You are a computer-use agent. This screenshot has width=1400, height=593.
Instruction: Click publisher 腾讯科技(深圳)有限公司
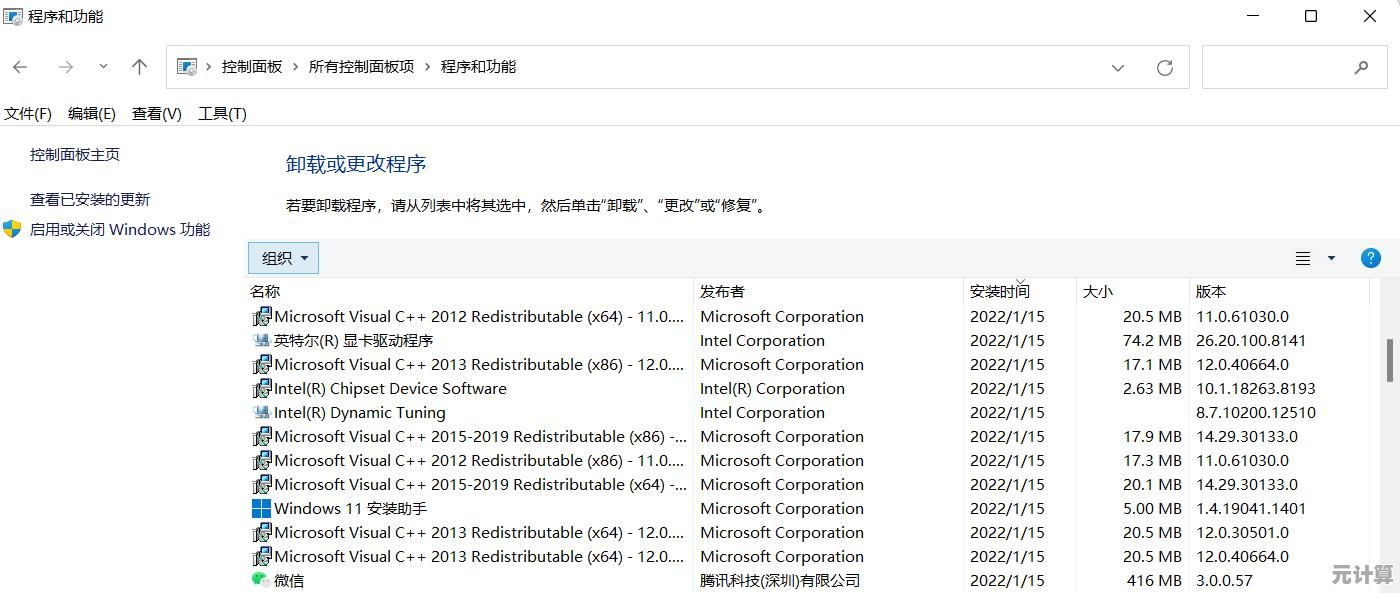(x=780, y=581)
